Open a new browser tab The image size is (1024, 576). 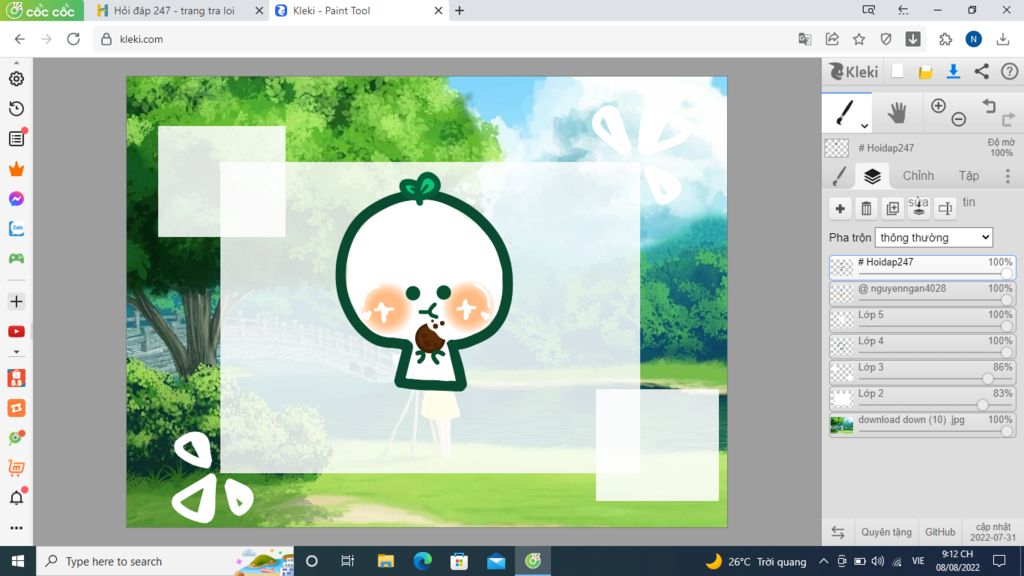point(459,10)
